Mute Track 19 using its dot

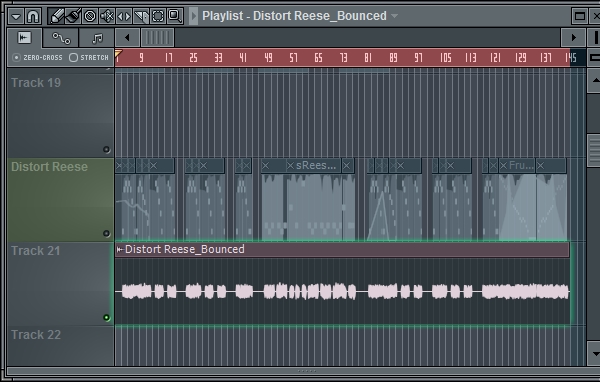click(x=106, y=149)
